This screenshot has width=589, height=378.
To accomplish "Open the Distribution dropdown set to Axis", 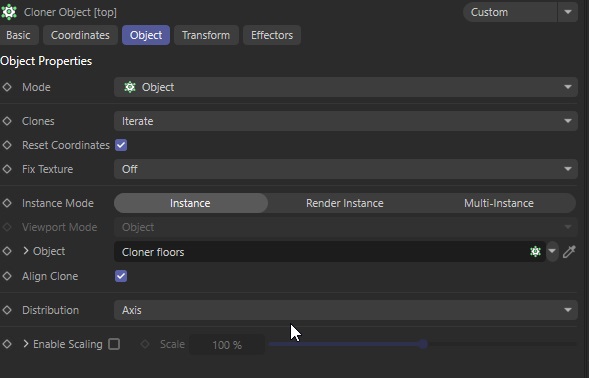I will (346, 310).
